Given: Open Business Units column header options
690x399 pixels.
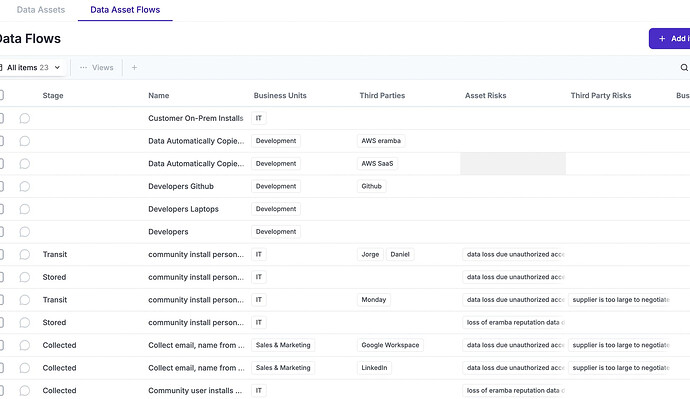Looking at the screenshot, I should pyautogui.click(x=280, y=95).
